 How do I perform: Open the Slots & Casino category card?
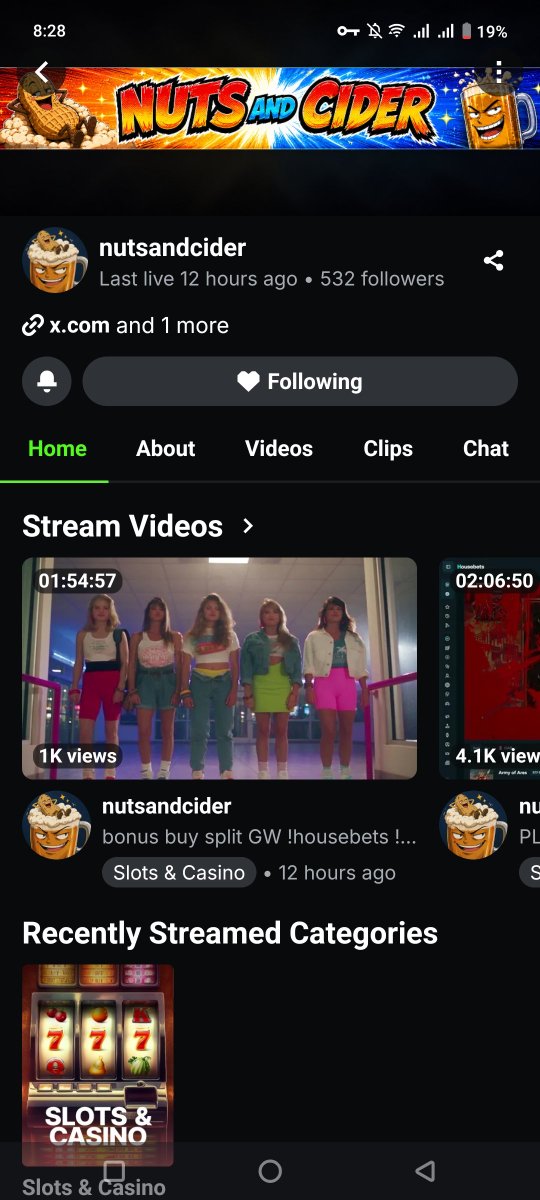point(98,1065)
